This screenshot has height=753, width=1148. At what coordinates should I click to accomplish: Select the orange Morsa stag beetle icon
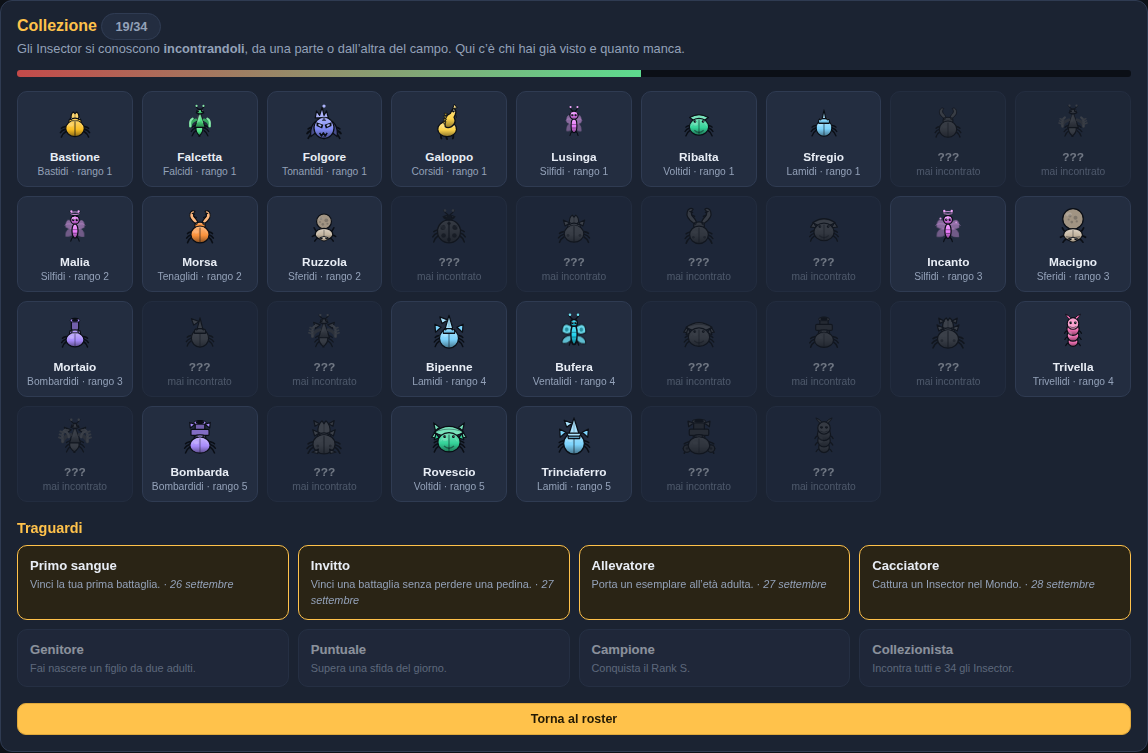[x=199, y=226]
